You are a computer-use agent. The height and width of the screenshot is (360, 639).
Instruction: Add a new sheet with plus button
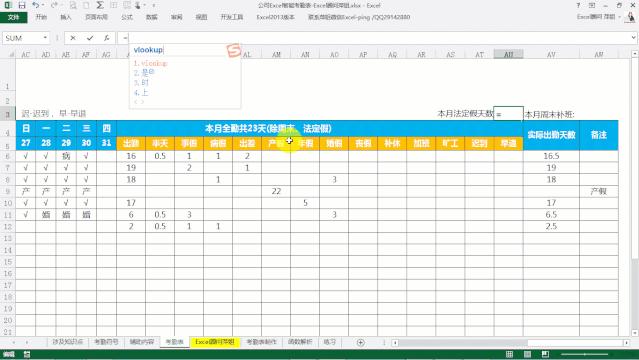(x=360, y=342)
